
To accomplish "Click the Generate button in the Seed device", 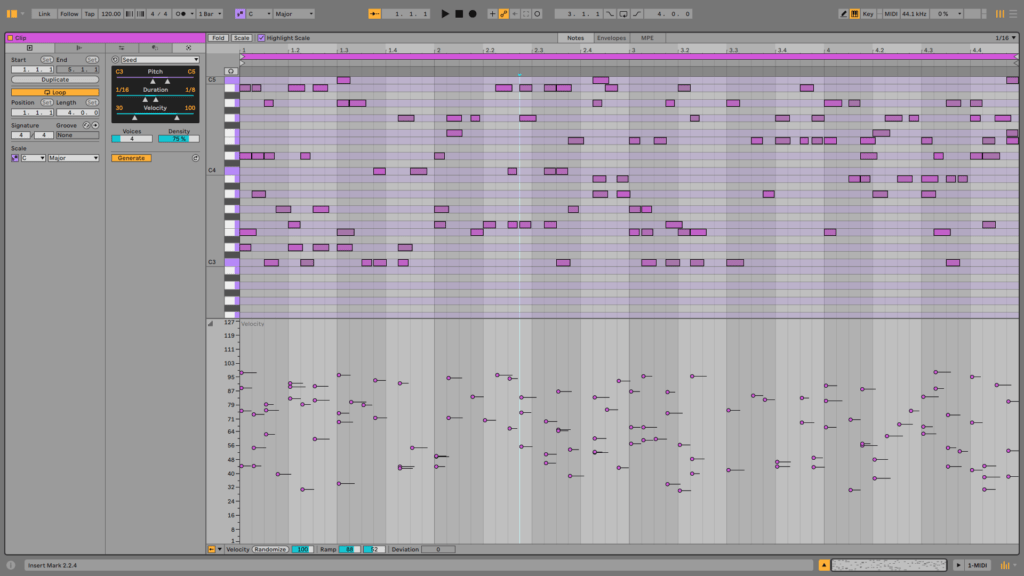I will click(129, 157).
